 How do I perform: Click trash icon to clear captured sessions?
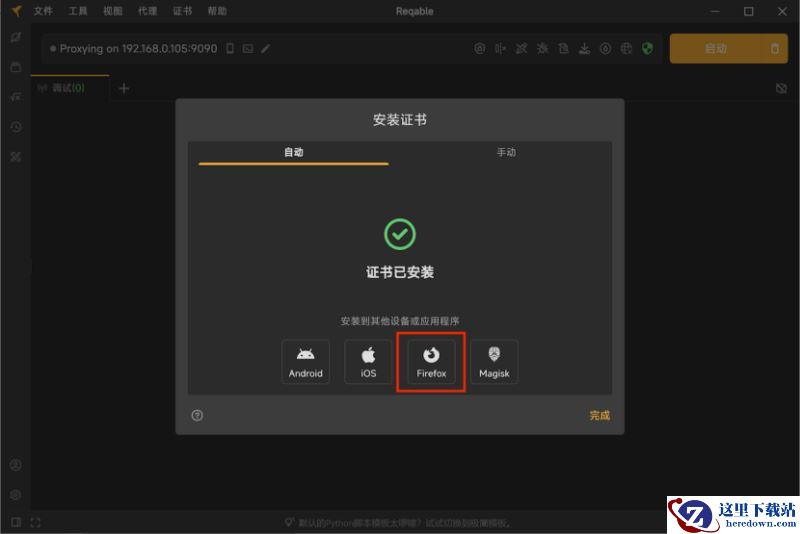click(x=774, y=48)
